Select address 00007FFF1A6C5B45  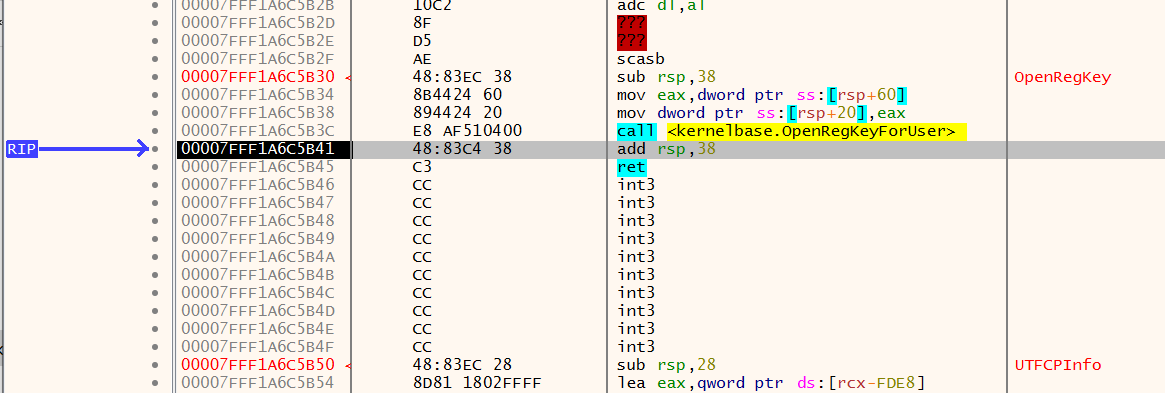tap(258, 167)
